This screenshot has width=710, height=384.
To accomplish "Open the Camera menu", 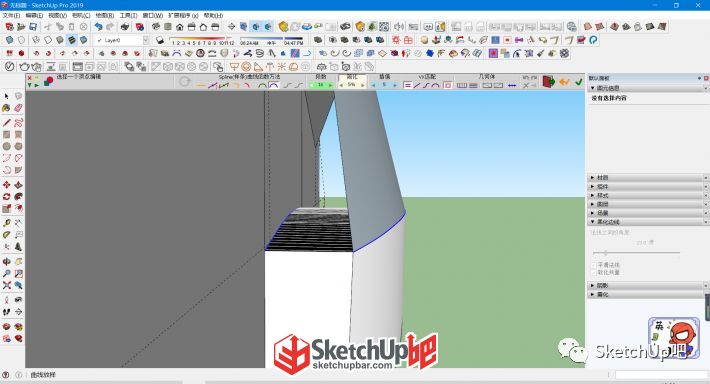I will 81,15.
